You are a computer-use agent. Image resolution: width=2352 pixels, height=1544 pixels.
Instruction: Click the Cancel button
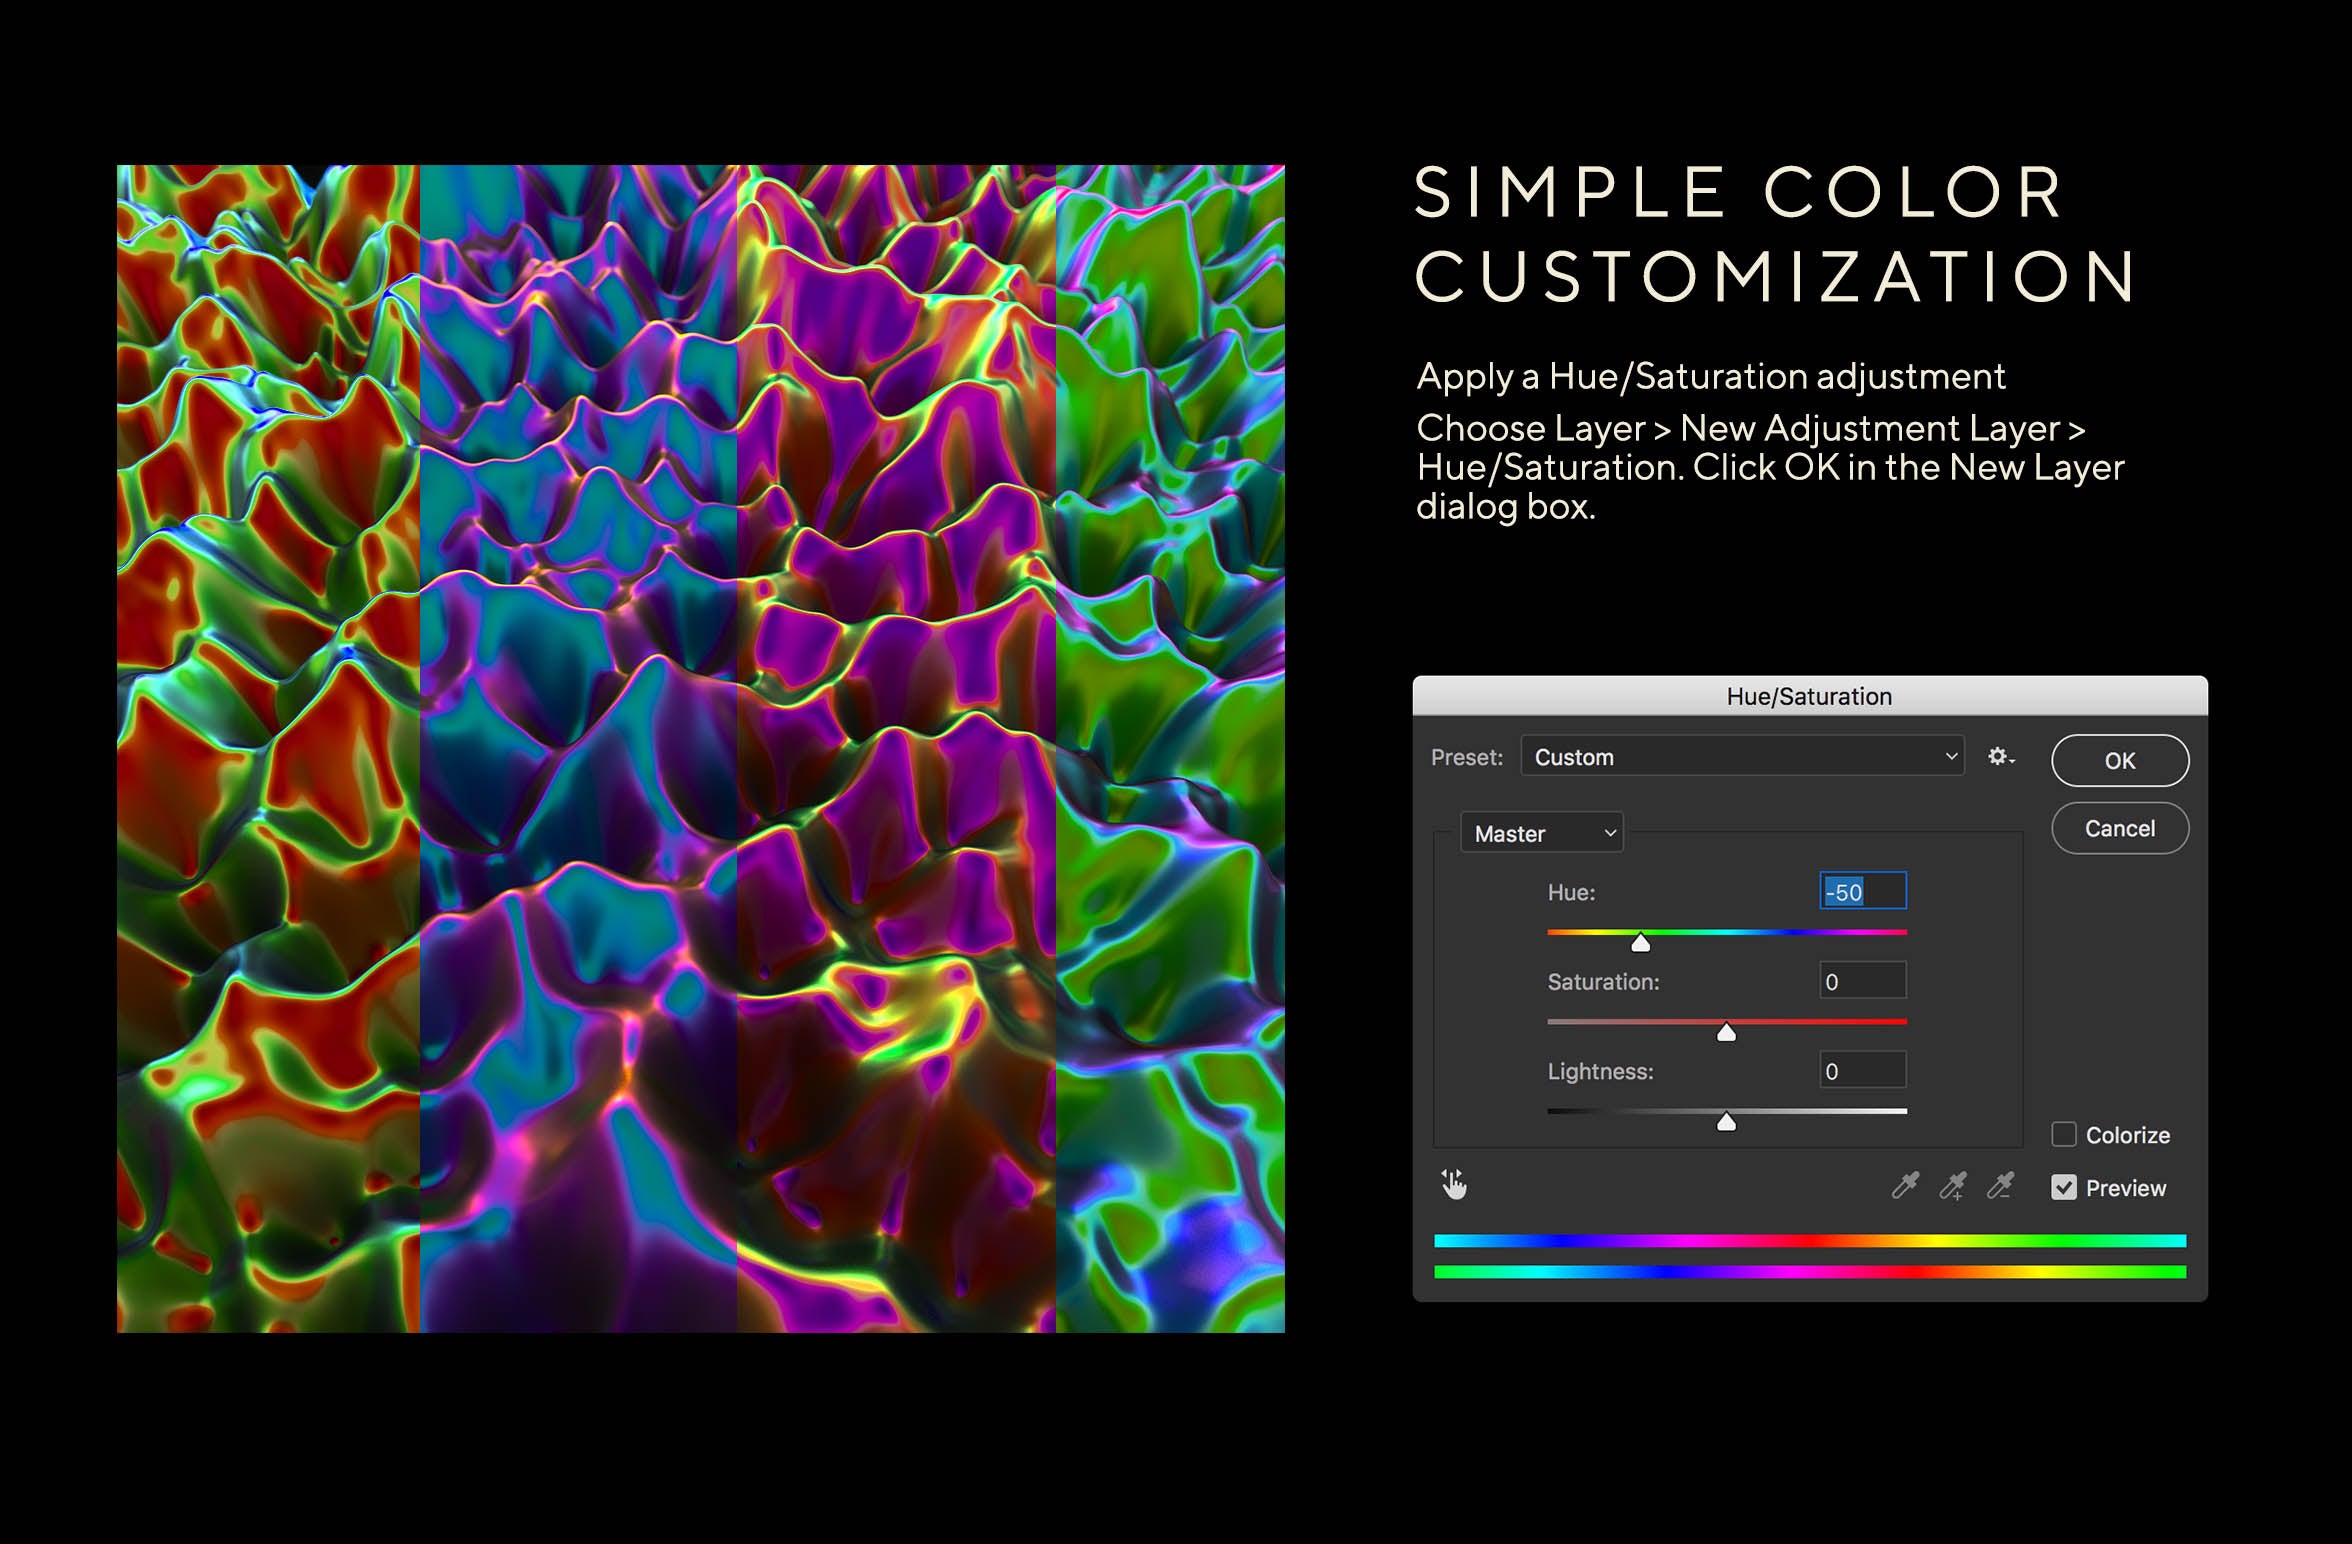[2119, 829]
